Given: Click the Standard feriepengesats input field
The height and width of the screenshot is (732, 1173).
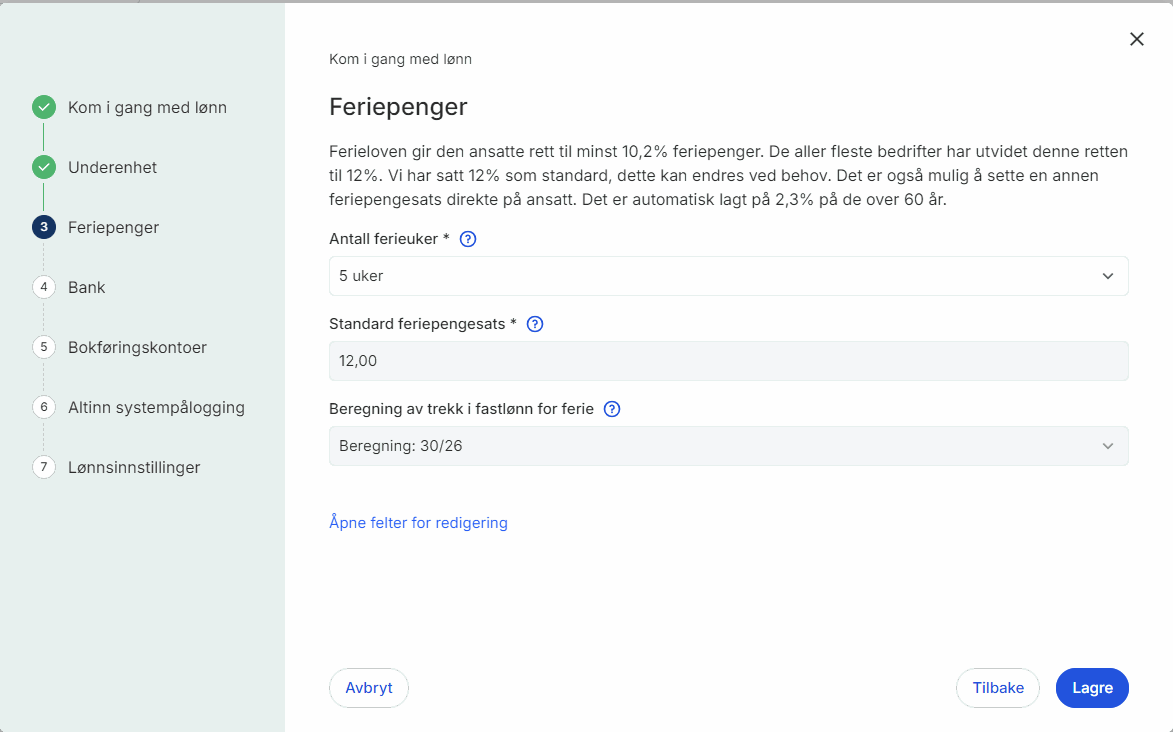Looking at the screenshot, I should coord(728,361).
